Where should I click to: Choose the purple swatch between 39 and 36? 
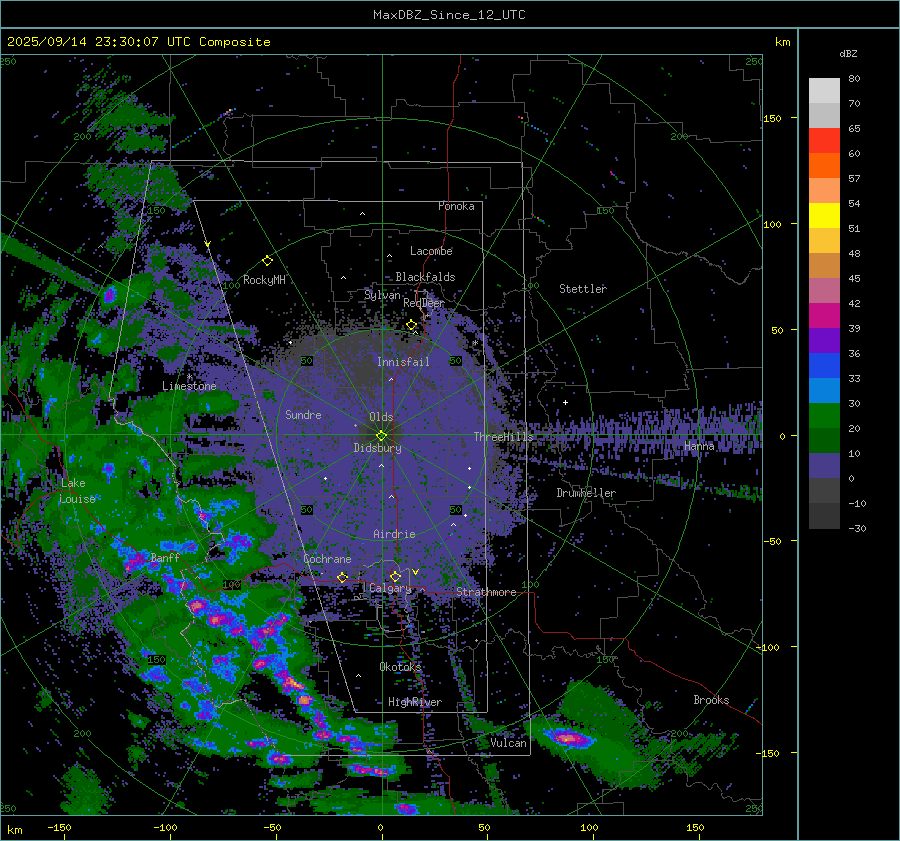(x=824, y=340)
